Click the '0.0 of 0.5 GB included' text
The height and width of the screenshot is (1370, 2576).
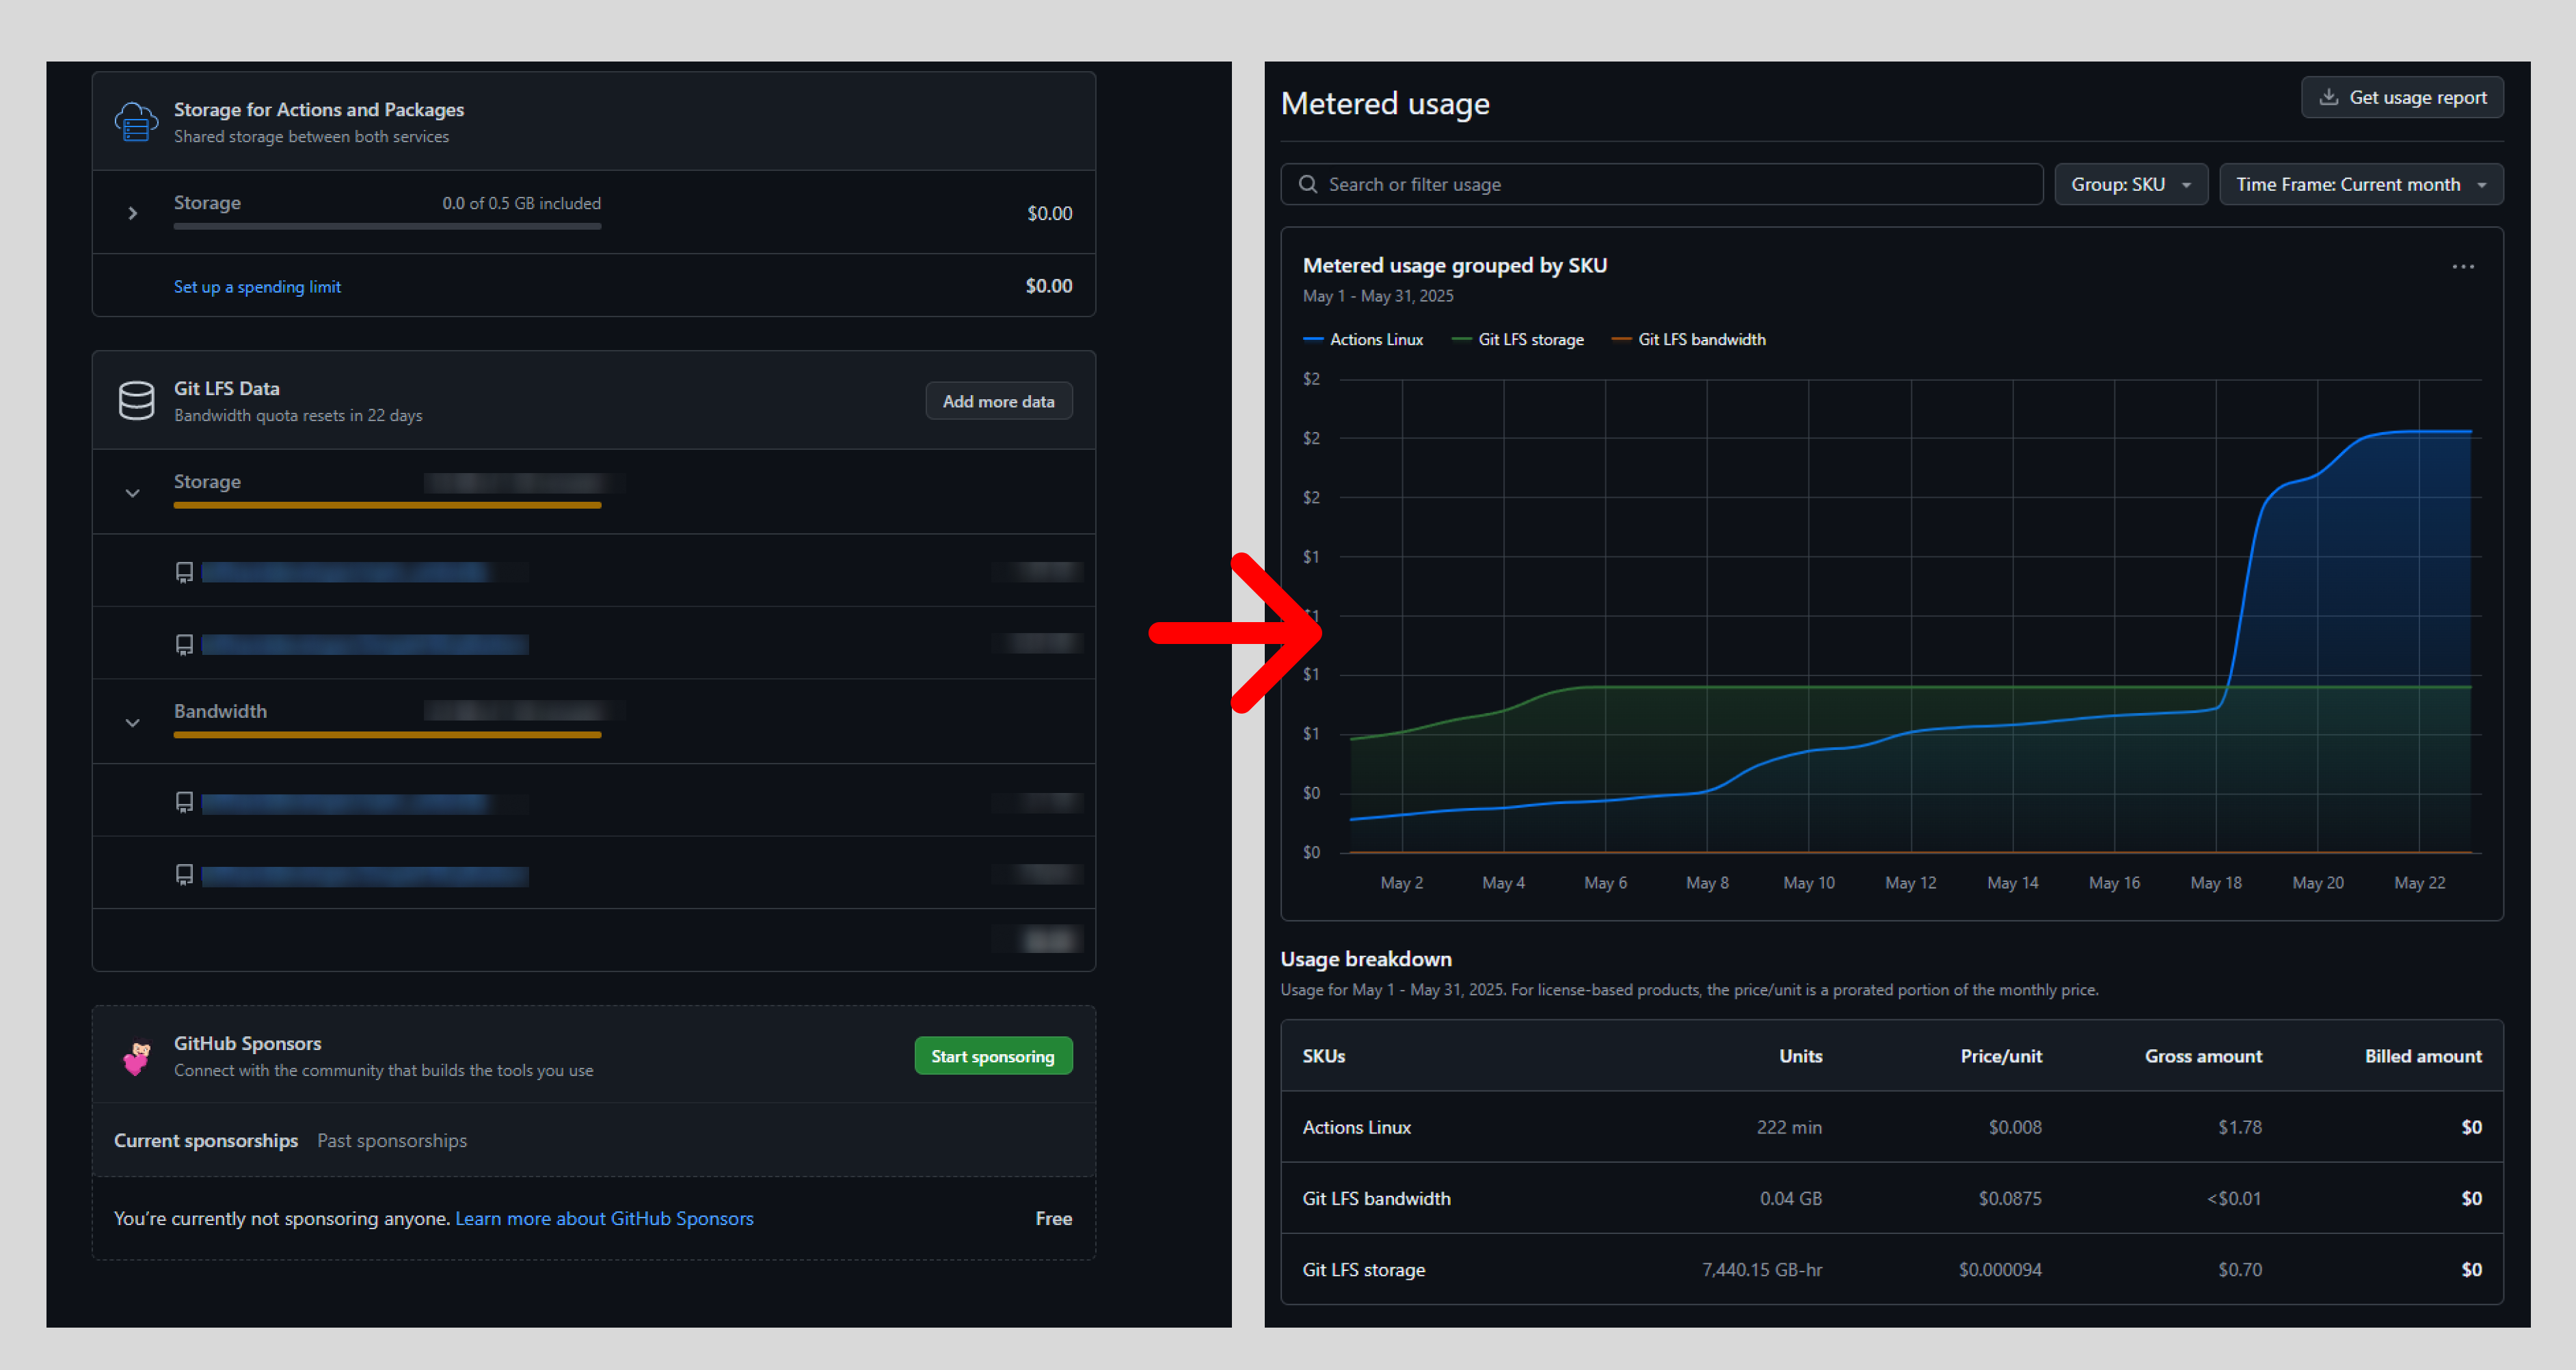[x=521, y=203]
